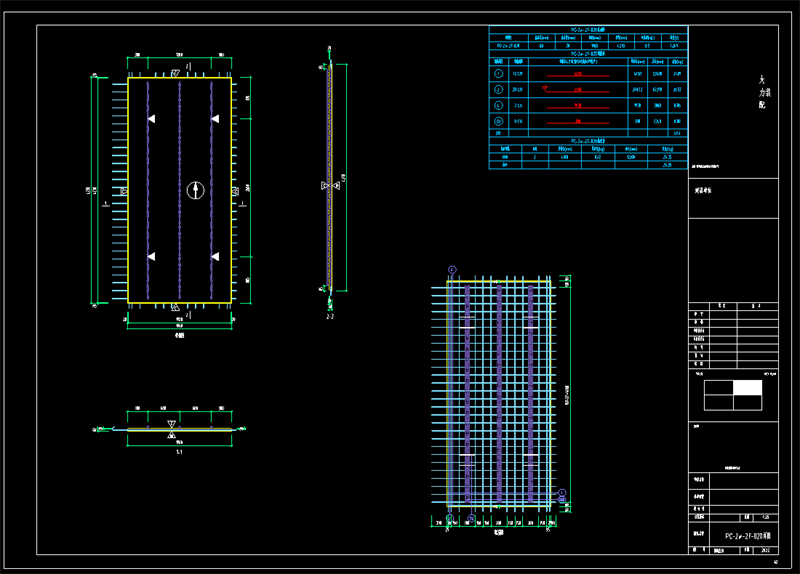
Task: Pick the lower-left white triangle lifting marker
Action: tap(152, 257)
